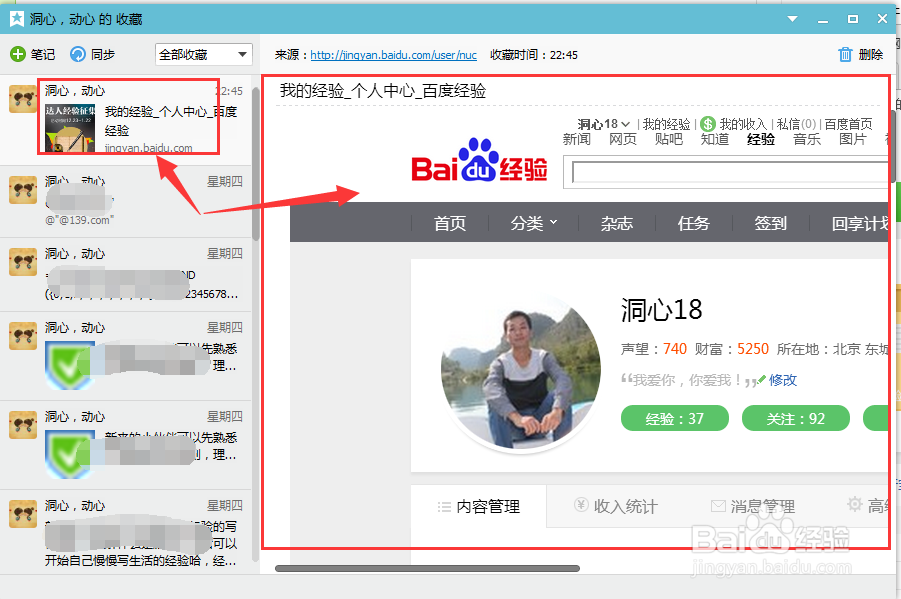Delete this favorite using the trash icon

coord(845,54)
